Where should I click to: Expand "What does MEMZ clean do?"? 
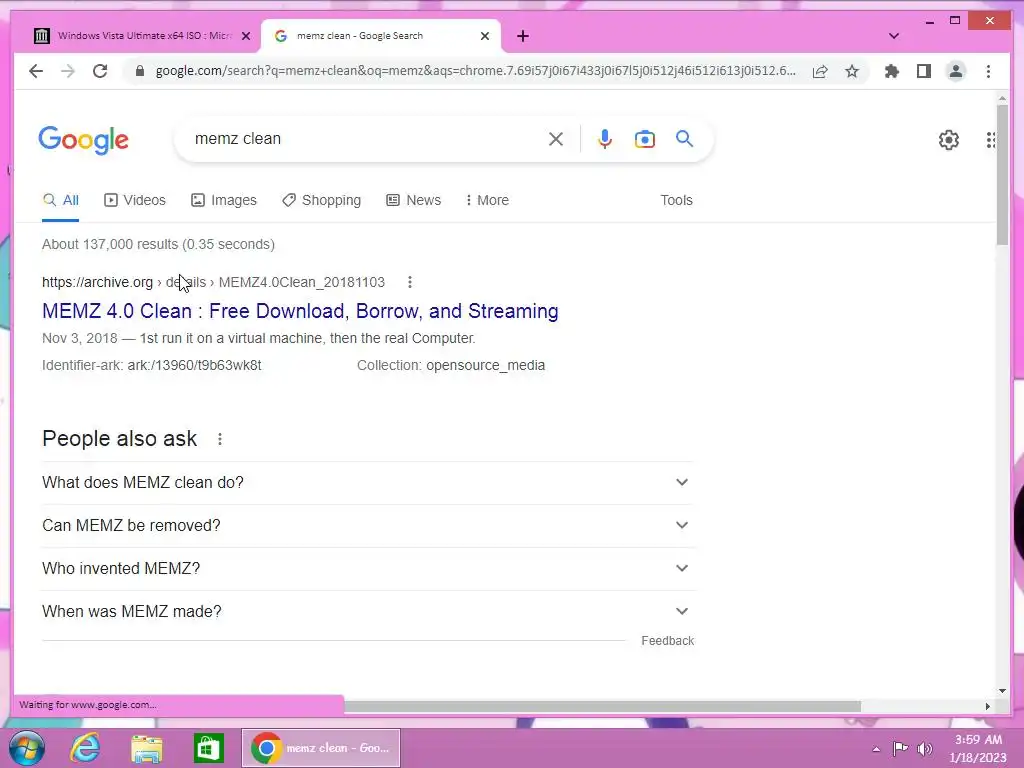coord(367,483)
